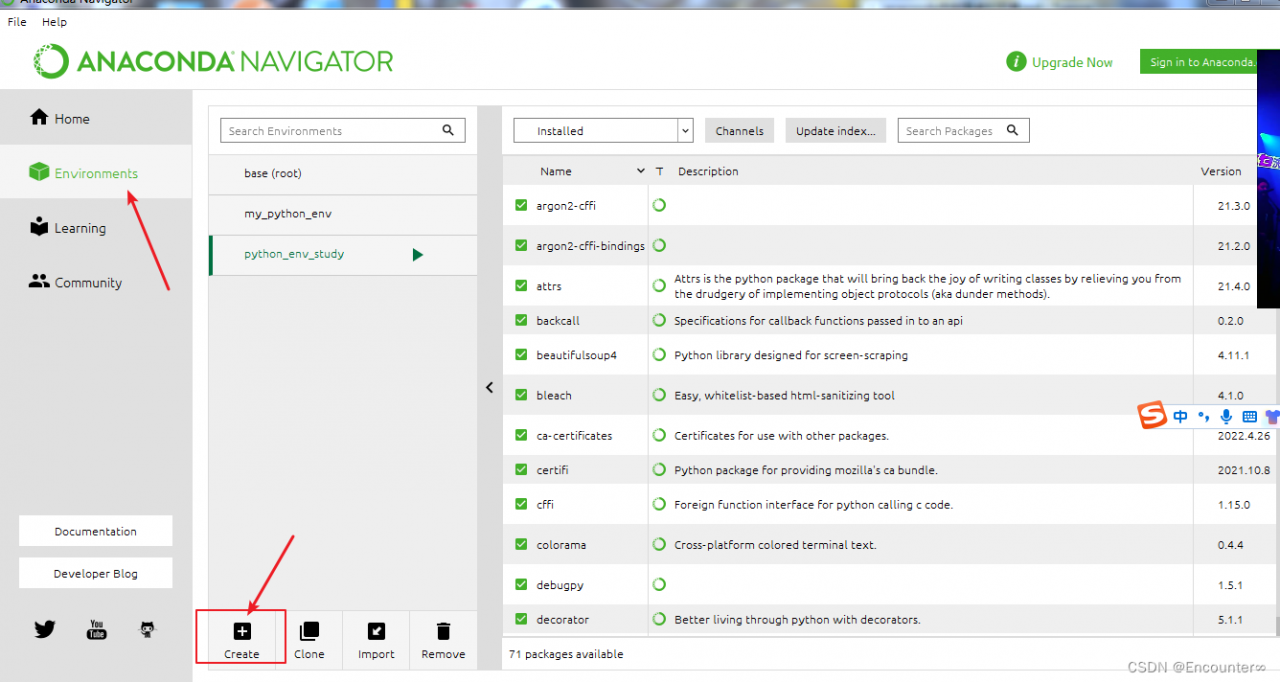Click the backcall package type icon
Viewport: 1280px width, 682px height.
tap(659, 320)
